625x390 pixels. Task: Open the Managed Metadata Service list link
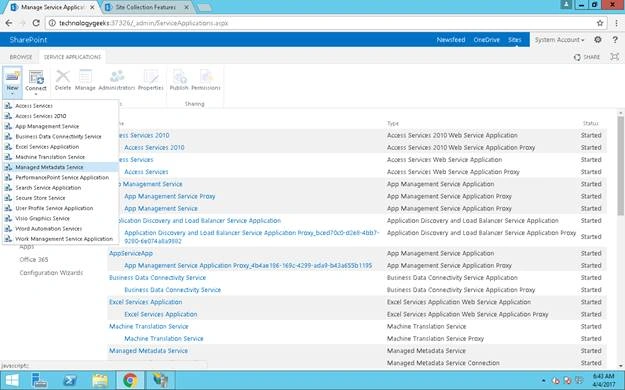(x=148, y=351)
